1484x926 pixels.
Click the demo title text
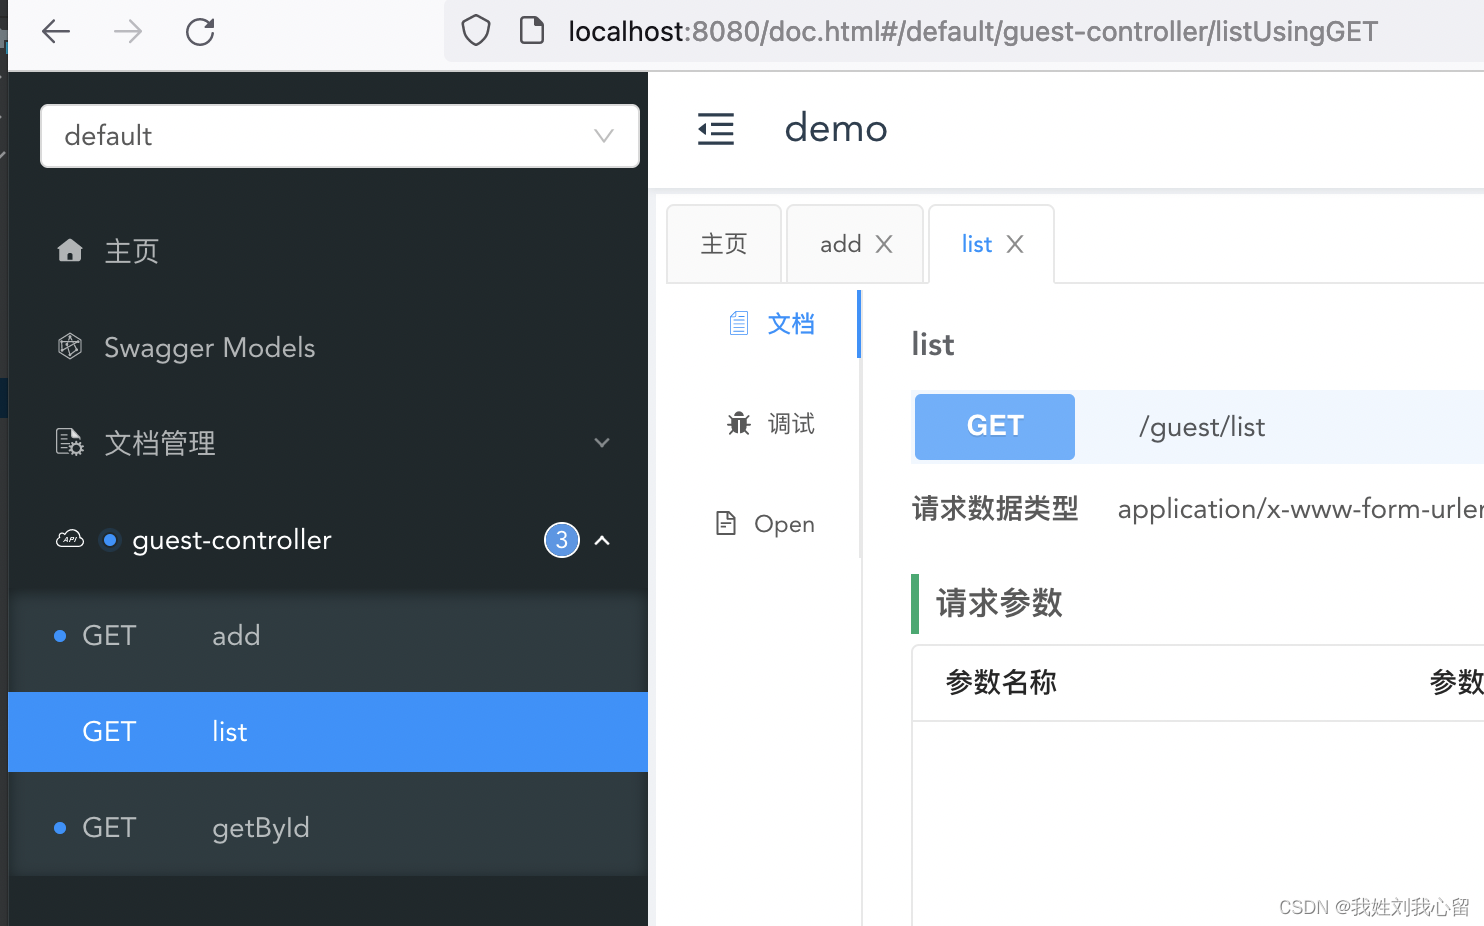[836, 129]
